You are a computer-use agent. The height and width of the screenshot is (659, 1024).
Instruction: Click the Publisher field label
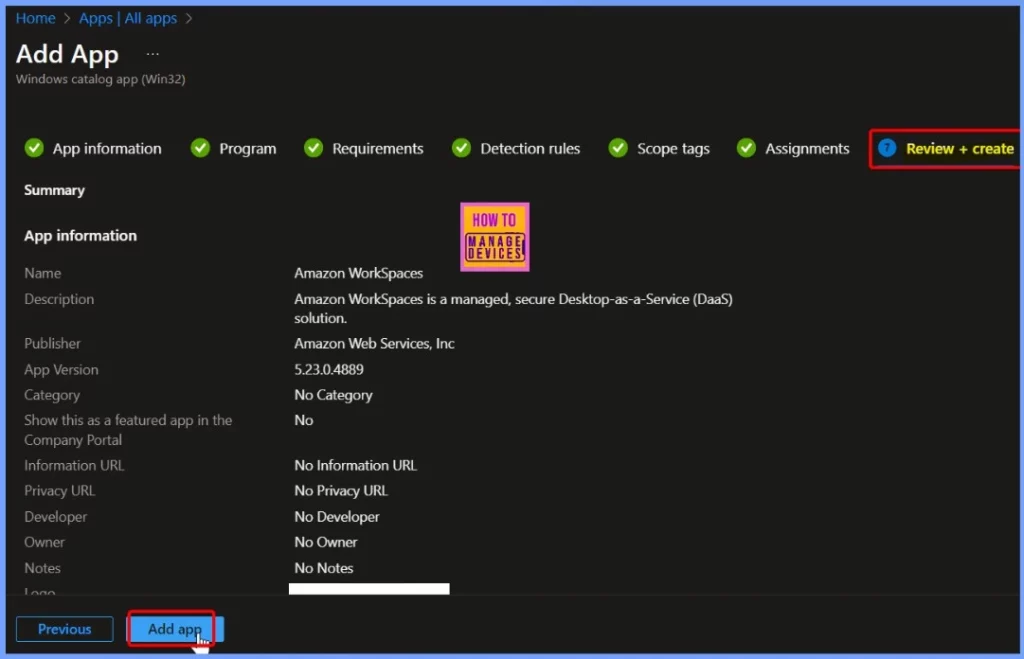click(52, 344)
